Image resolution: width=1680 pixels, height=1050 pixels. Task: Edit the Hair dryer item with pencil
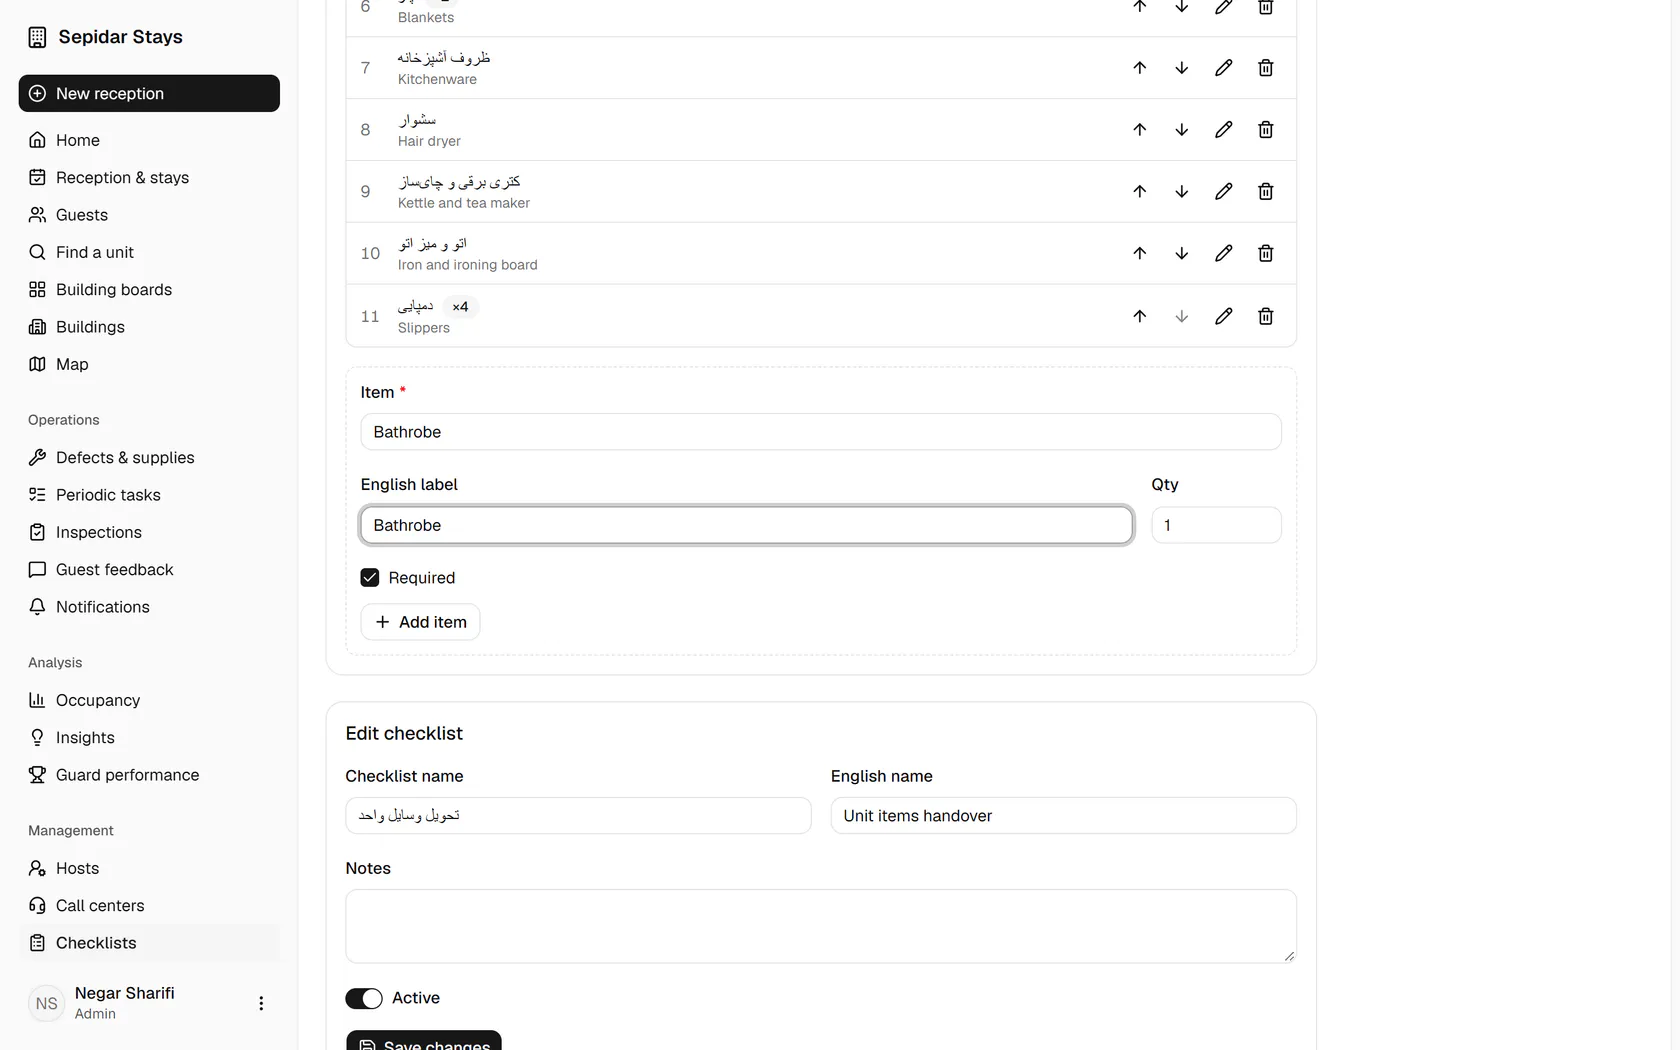pyautogui.click(x=1223, y=130)
